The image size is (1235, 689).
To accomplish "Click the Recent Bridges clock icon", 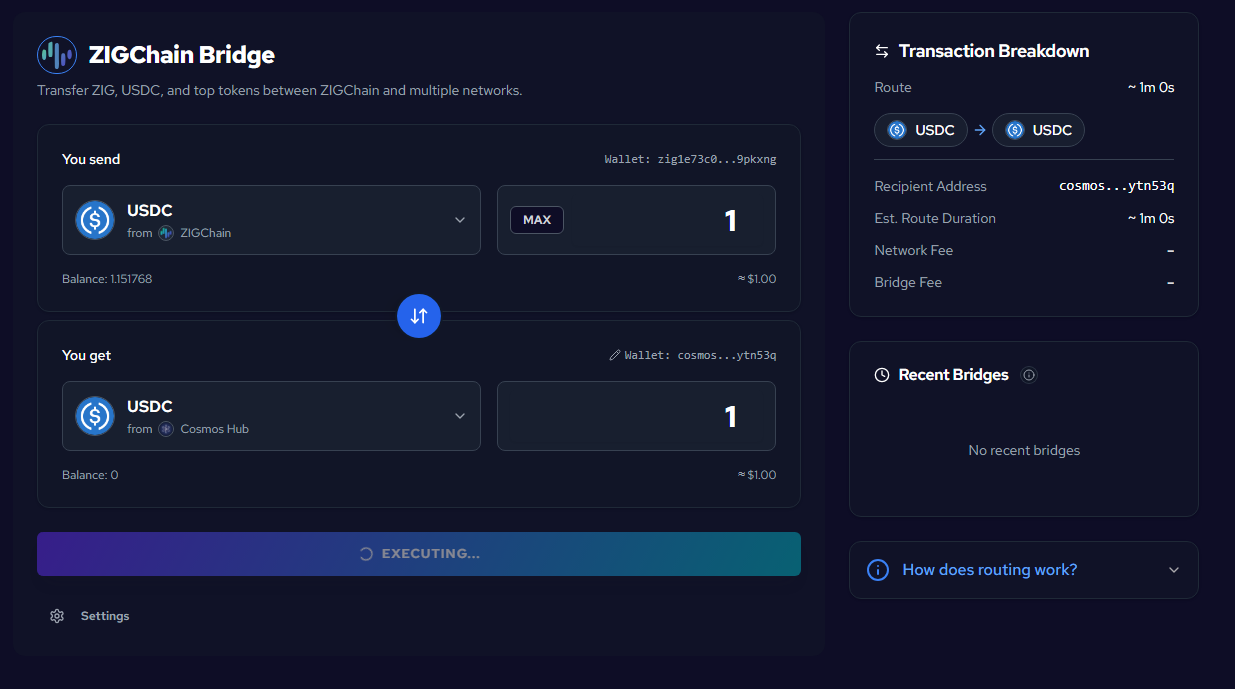I will (x=882, y=375).
